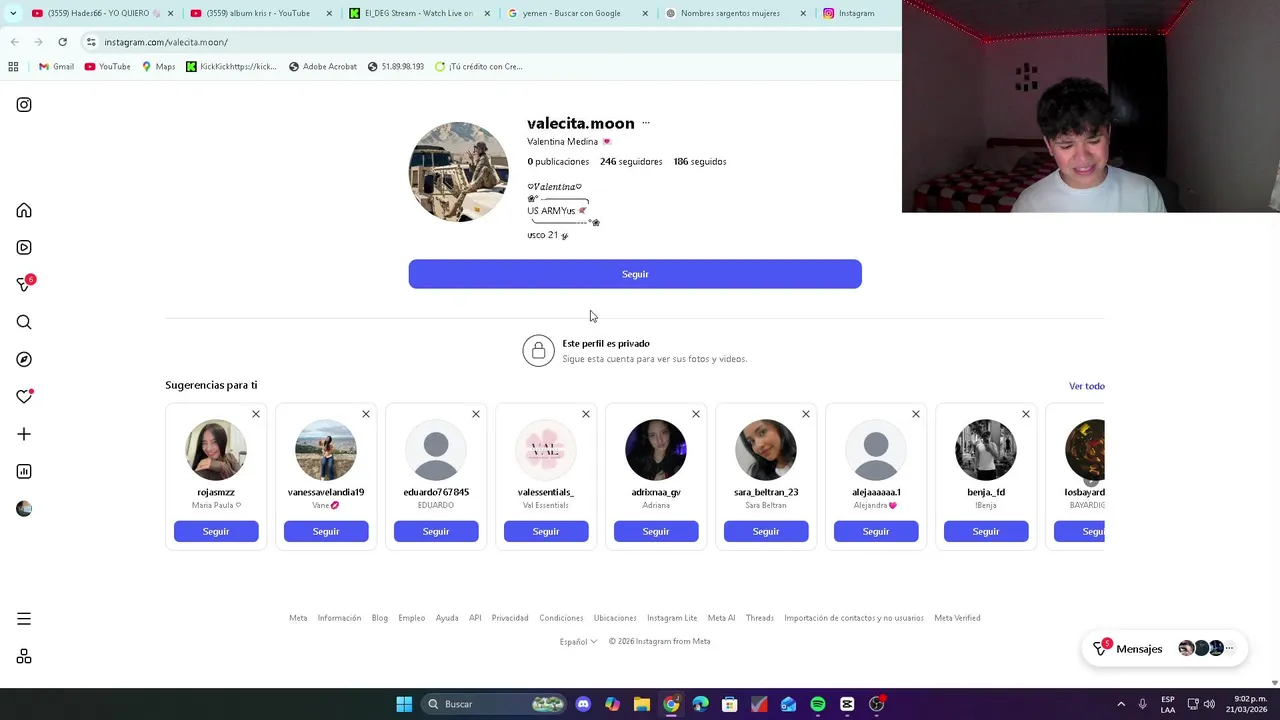Dismiss alejaaaaaa.1 suggestion card

[x=916, y=414]
